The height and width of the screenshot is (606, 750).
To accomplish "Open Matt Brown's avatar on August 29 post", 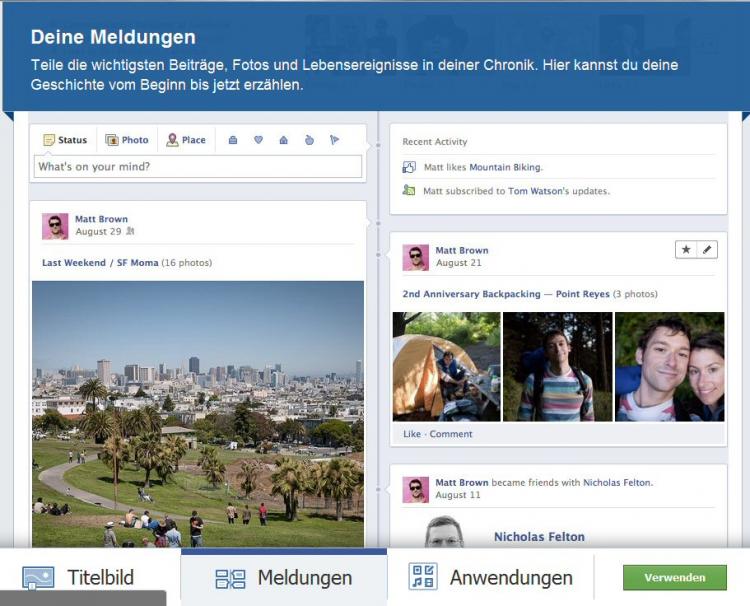I will point(55,226).
